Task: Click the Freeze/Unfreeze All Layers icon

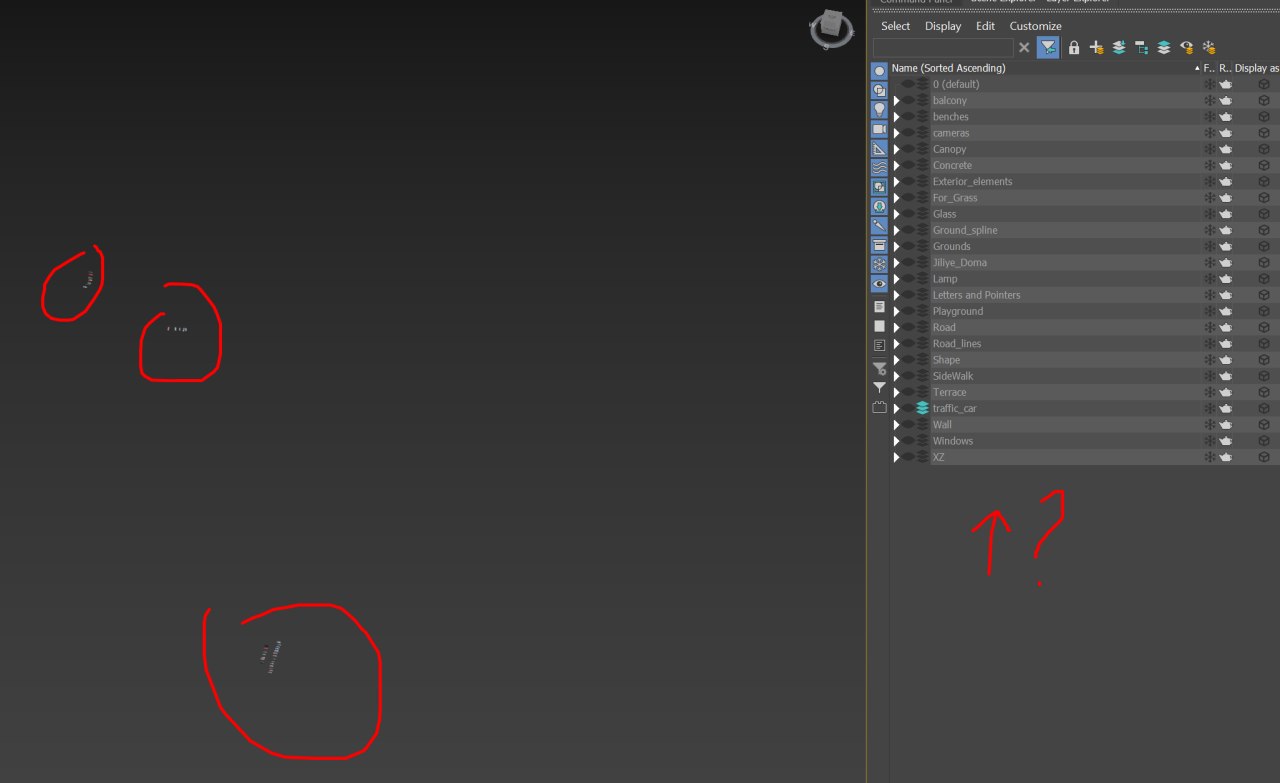Action: tap(1209, 47)
